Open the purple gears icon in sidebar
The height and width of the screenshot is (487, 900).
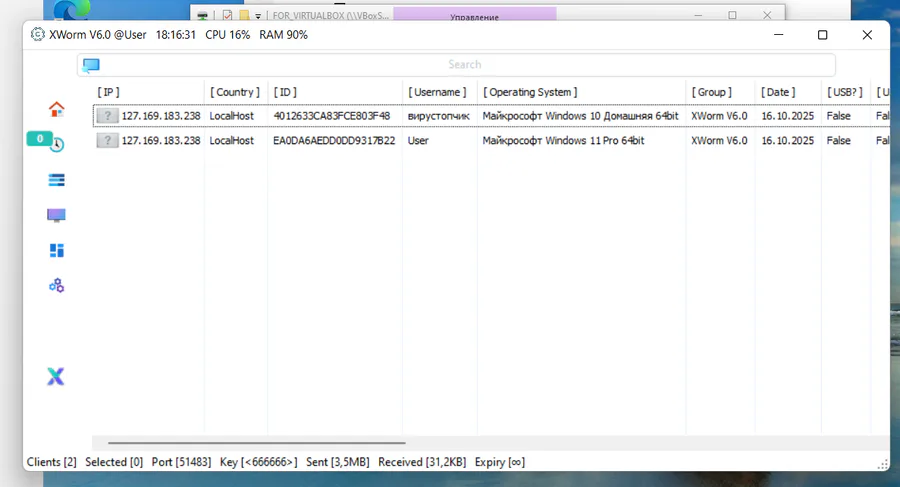(56, 285)
